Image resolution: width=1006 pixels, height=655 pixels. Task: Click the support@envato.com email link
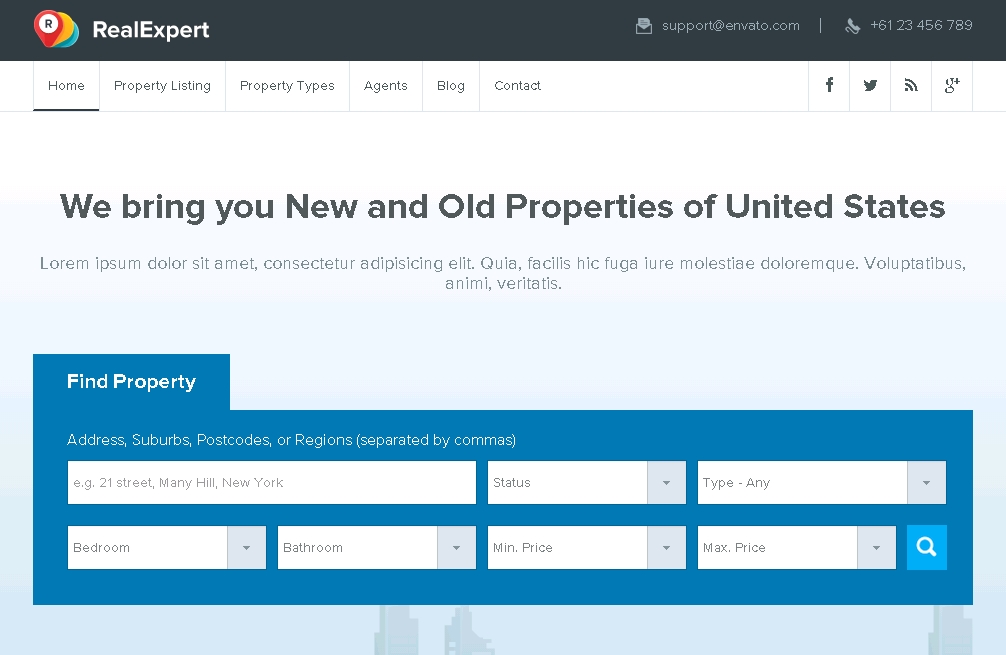click(731, 26)
